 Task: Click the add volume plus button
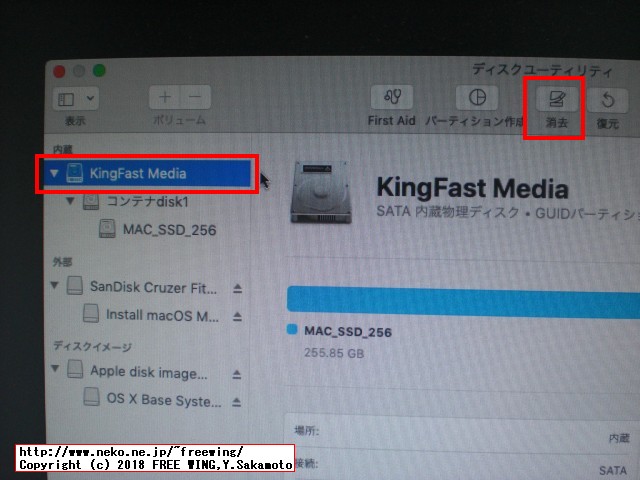coord(165,97)
